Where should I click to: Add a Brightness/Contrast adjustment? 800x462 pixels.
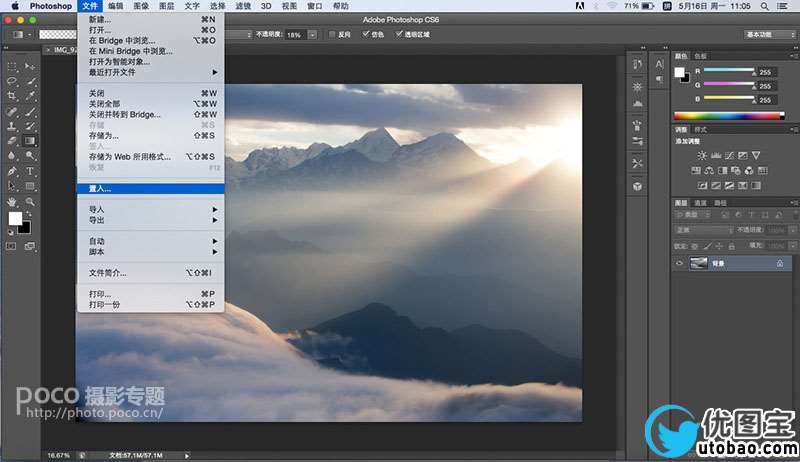tap(703, 156)
